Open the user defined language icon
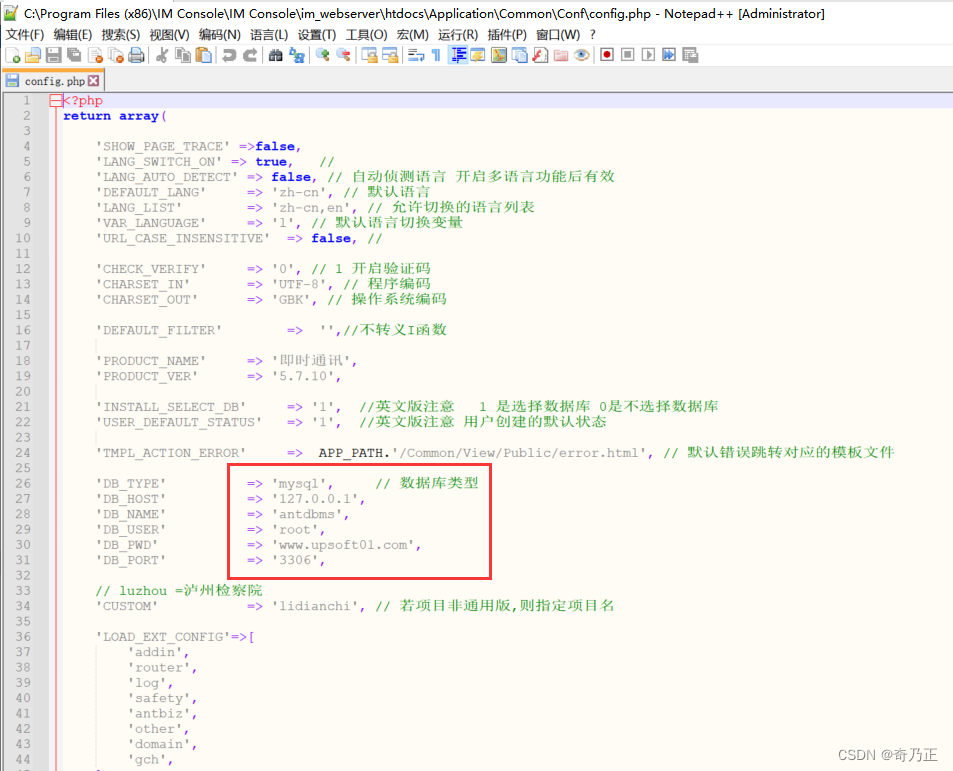Image resolution: width=953 pixels, height=771 pixels. point(478,55)
